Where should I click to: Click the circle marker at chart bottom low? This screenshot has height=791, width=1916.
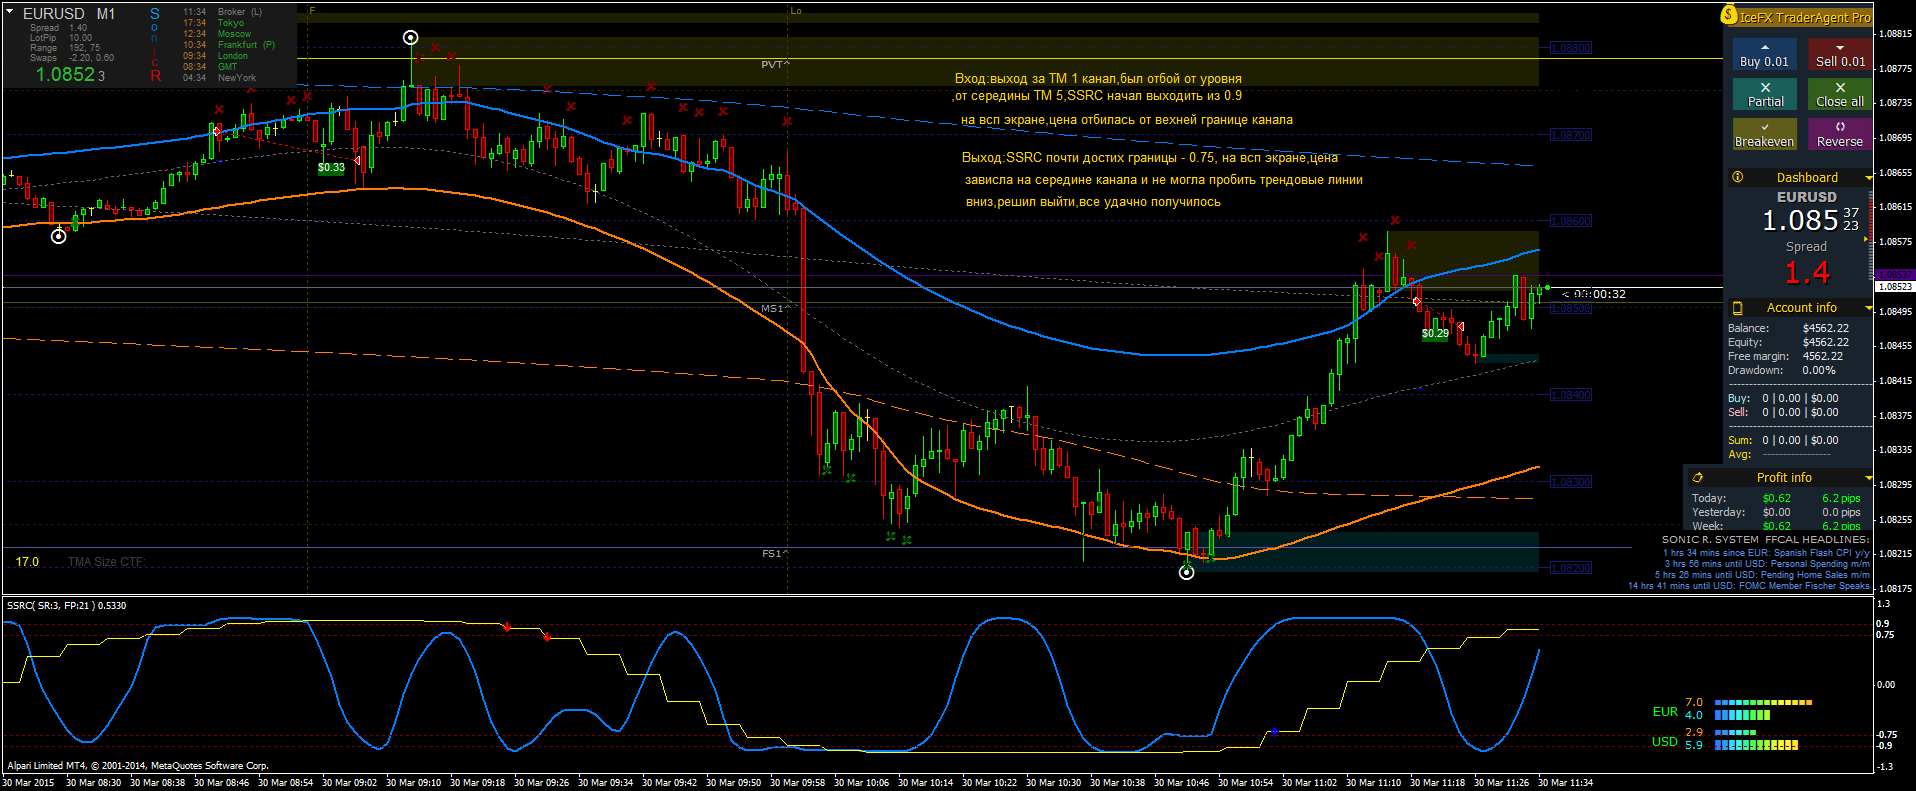click(1186, 572)
